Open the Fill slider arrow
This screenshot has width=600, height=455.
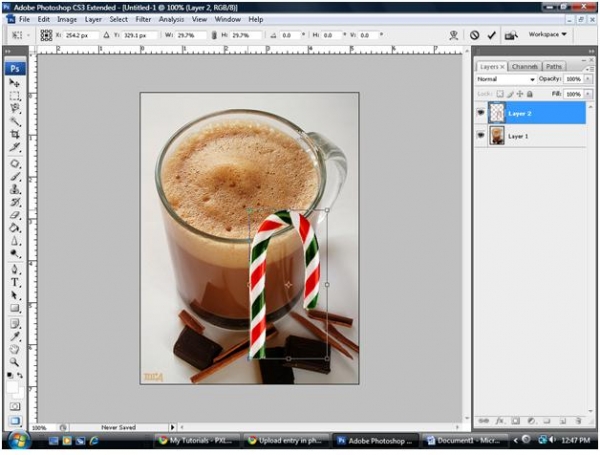point(588,94)
